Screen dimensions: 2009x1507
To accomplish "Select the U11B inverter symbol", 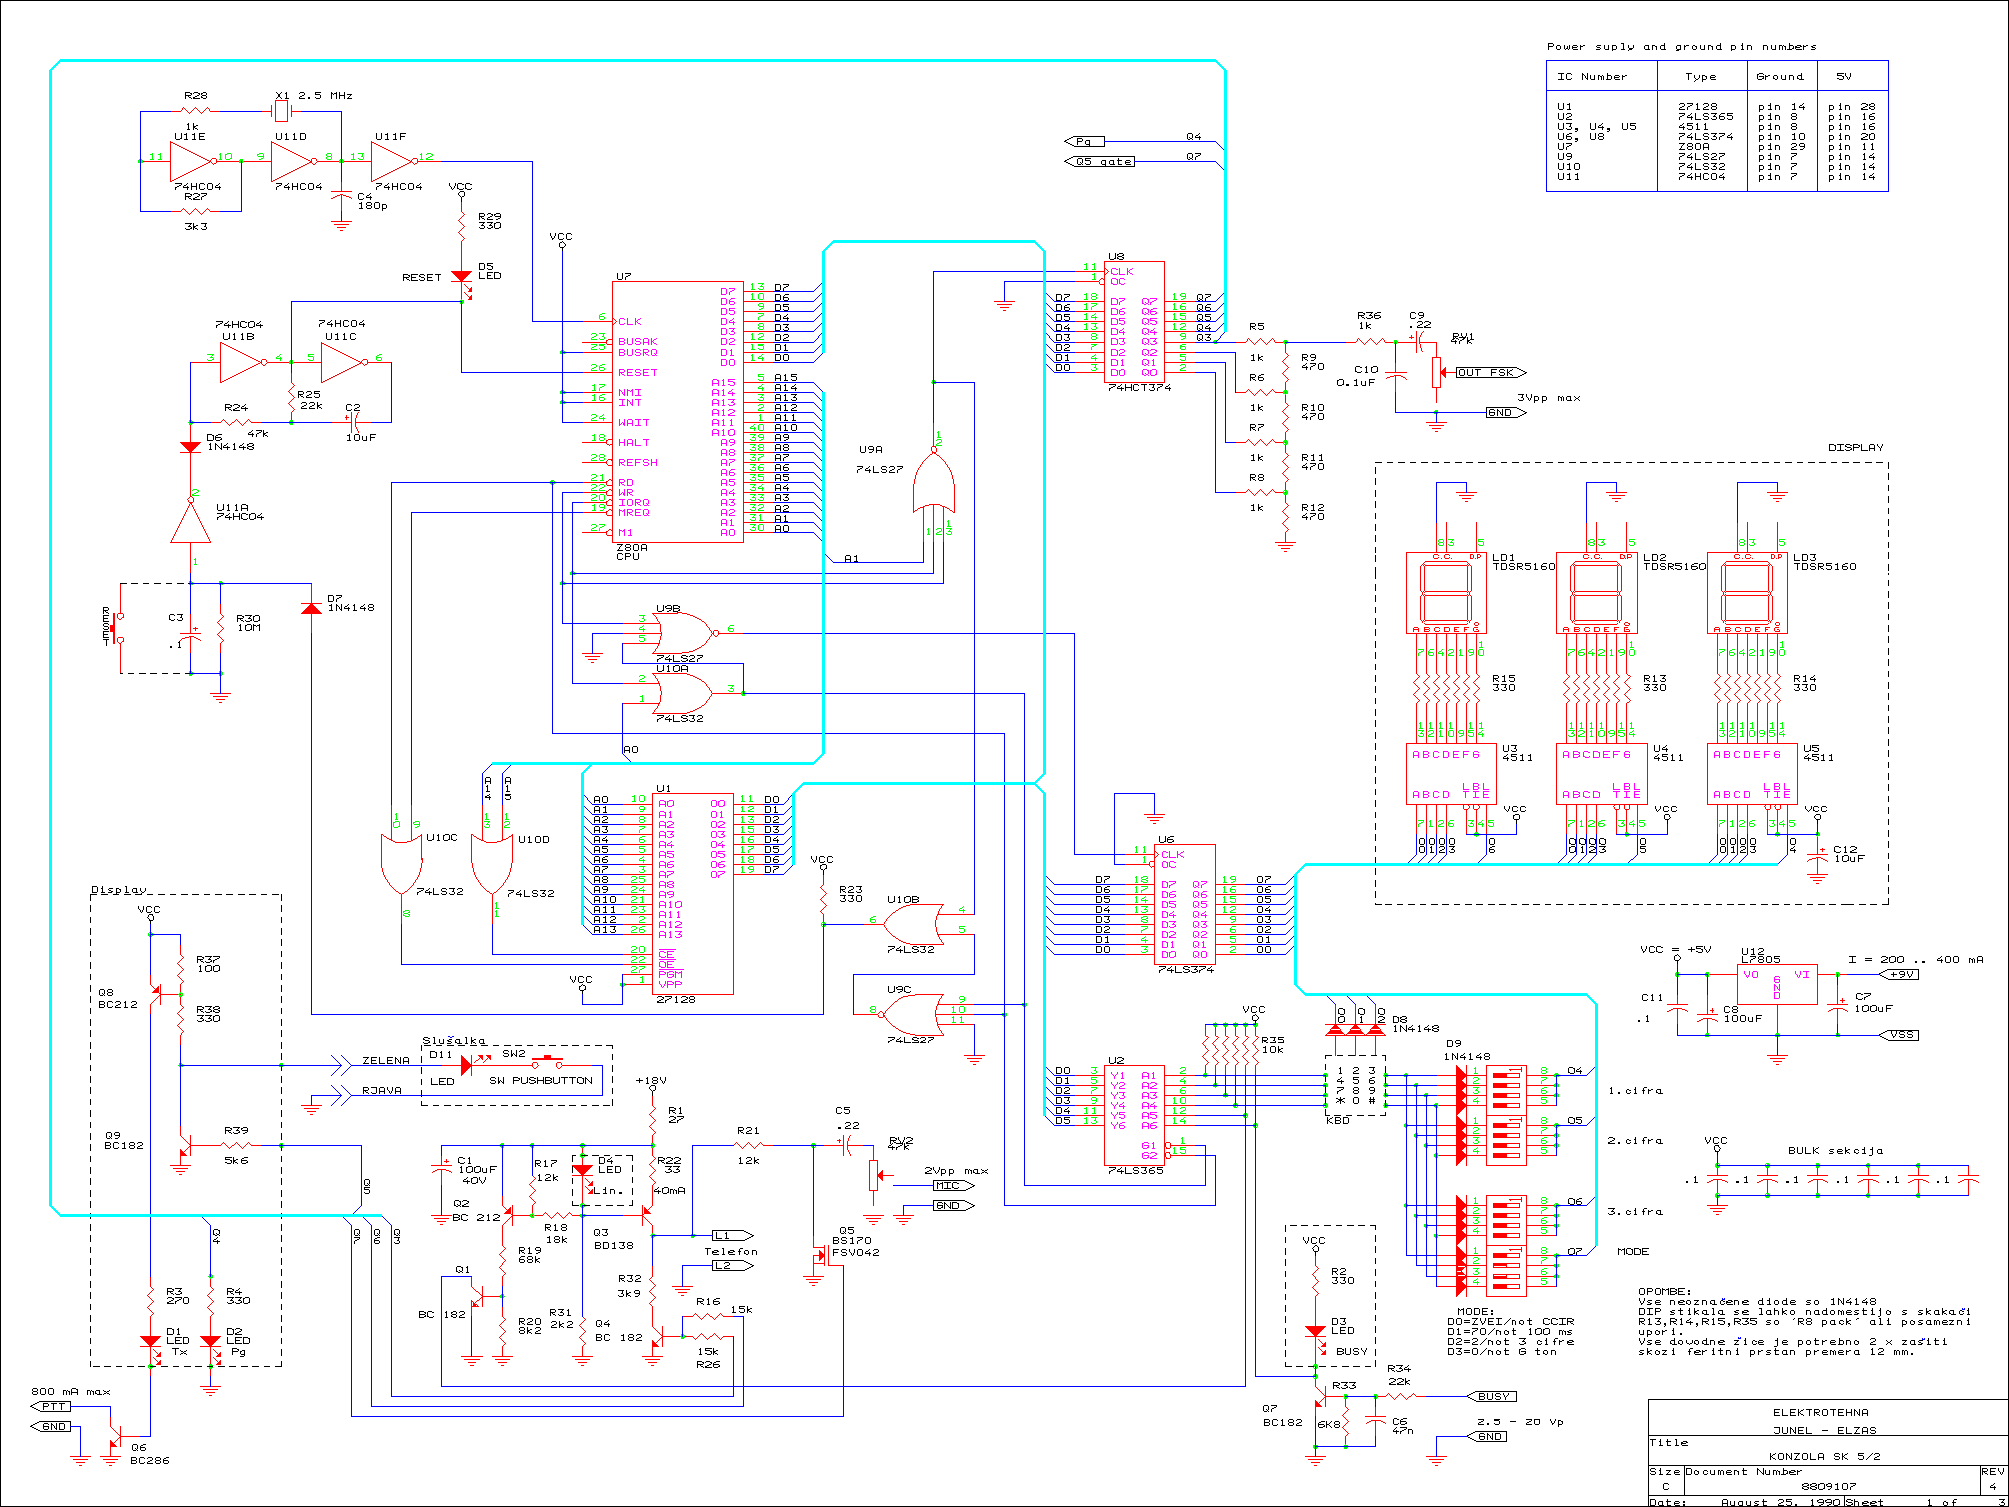I will [x=243, y=362].
